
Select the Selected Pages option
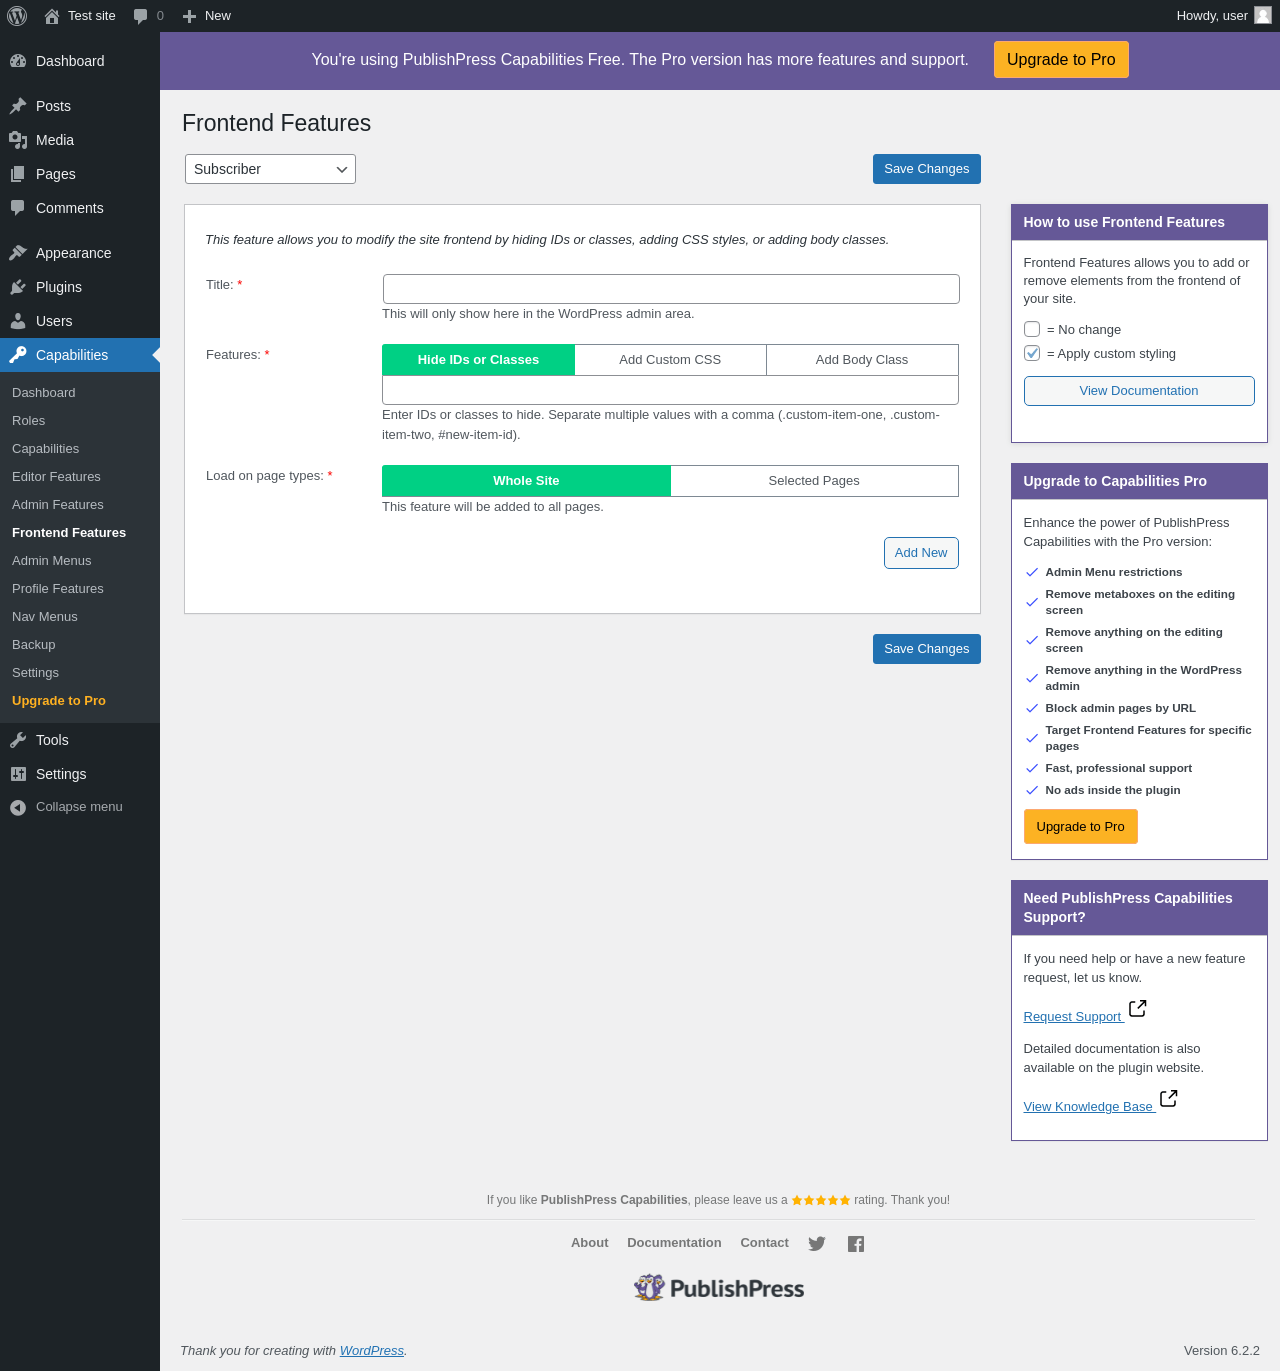coord(814,481)
